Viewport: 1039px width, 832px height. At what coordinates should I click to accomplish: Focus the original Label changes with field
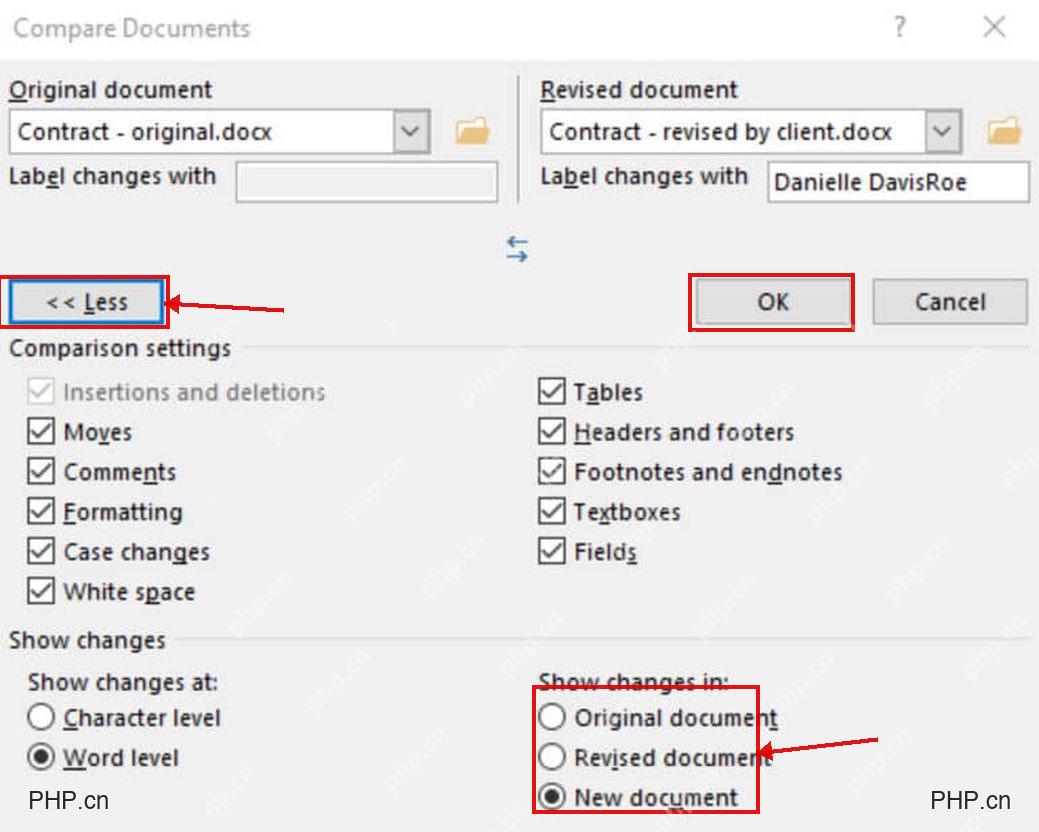coord(366,182)
